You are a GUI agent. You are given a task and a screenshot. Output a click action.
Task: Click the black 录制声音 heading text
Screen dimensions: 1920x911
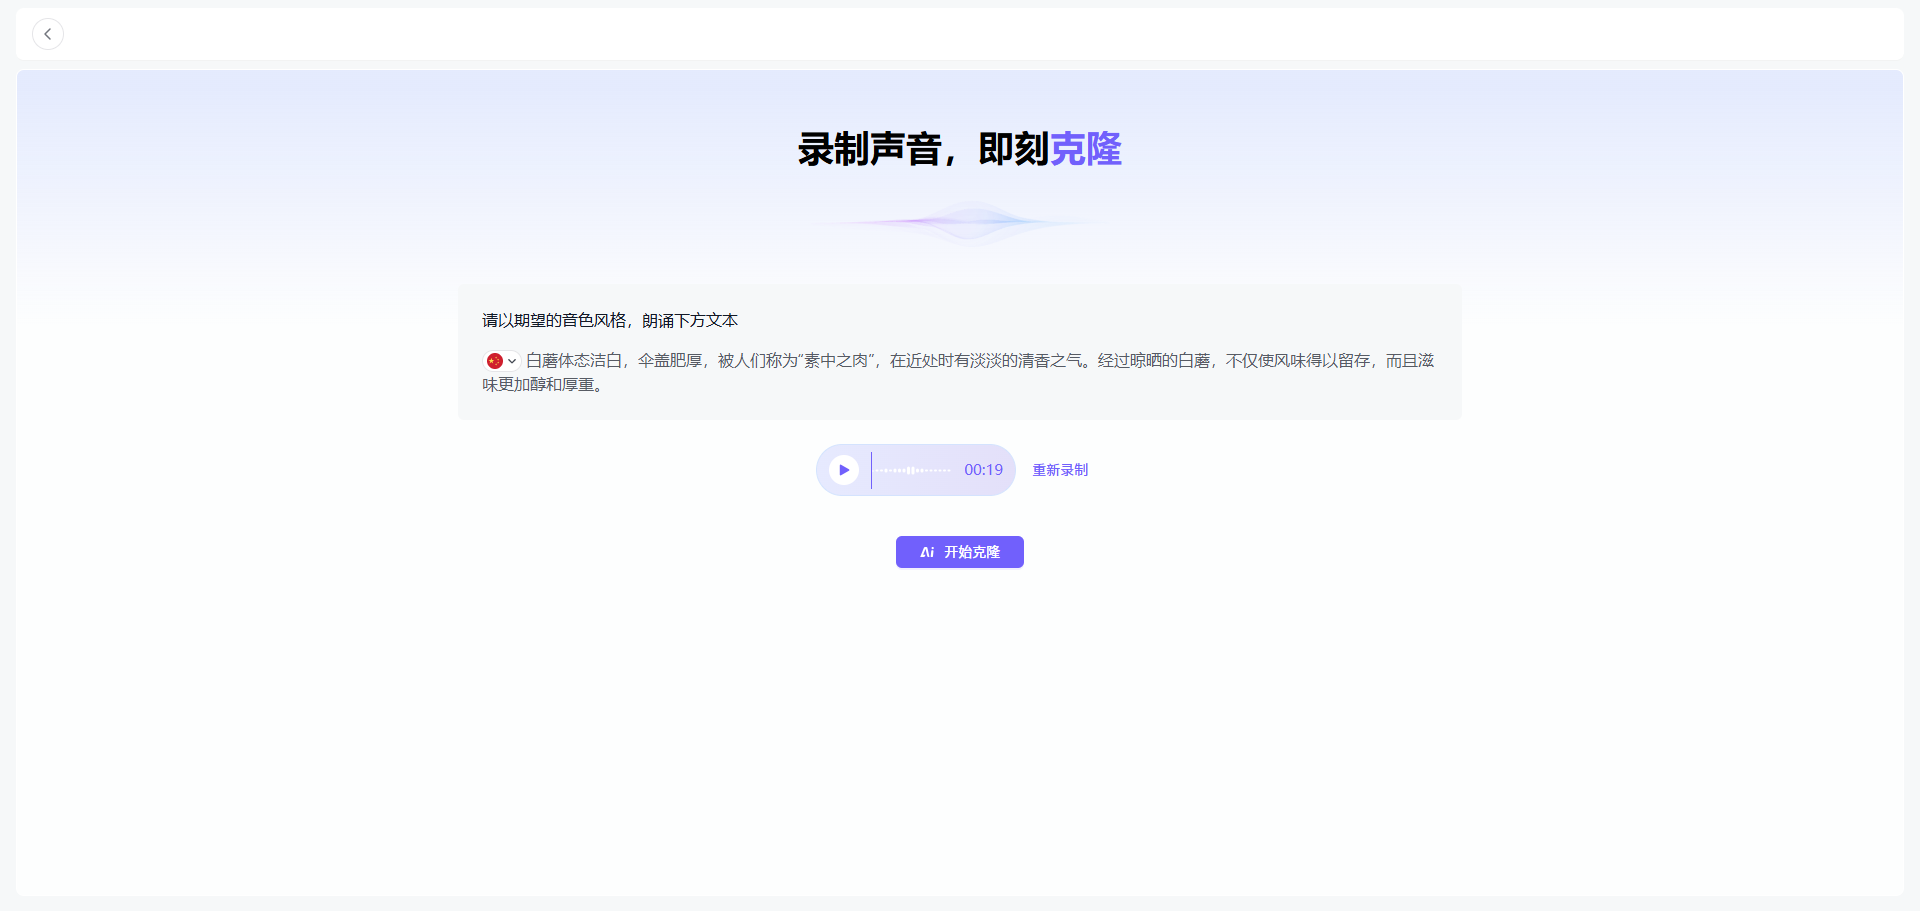(869, 150)
